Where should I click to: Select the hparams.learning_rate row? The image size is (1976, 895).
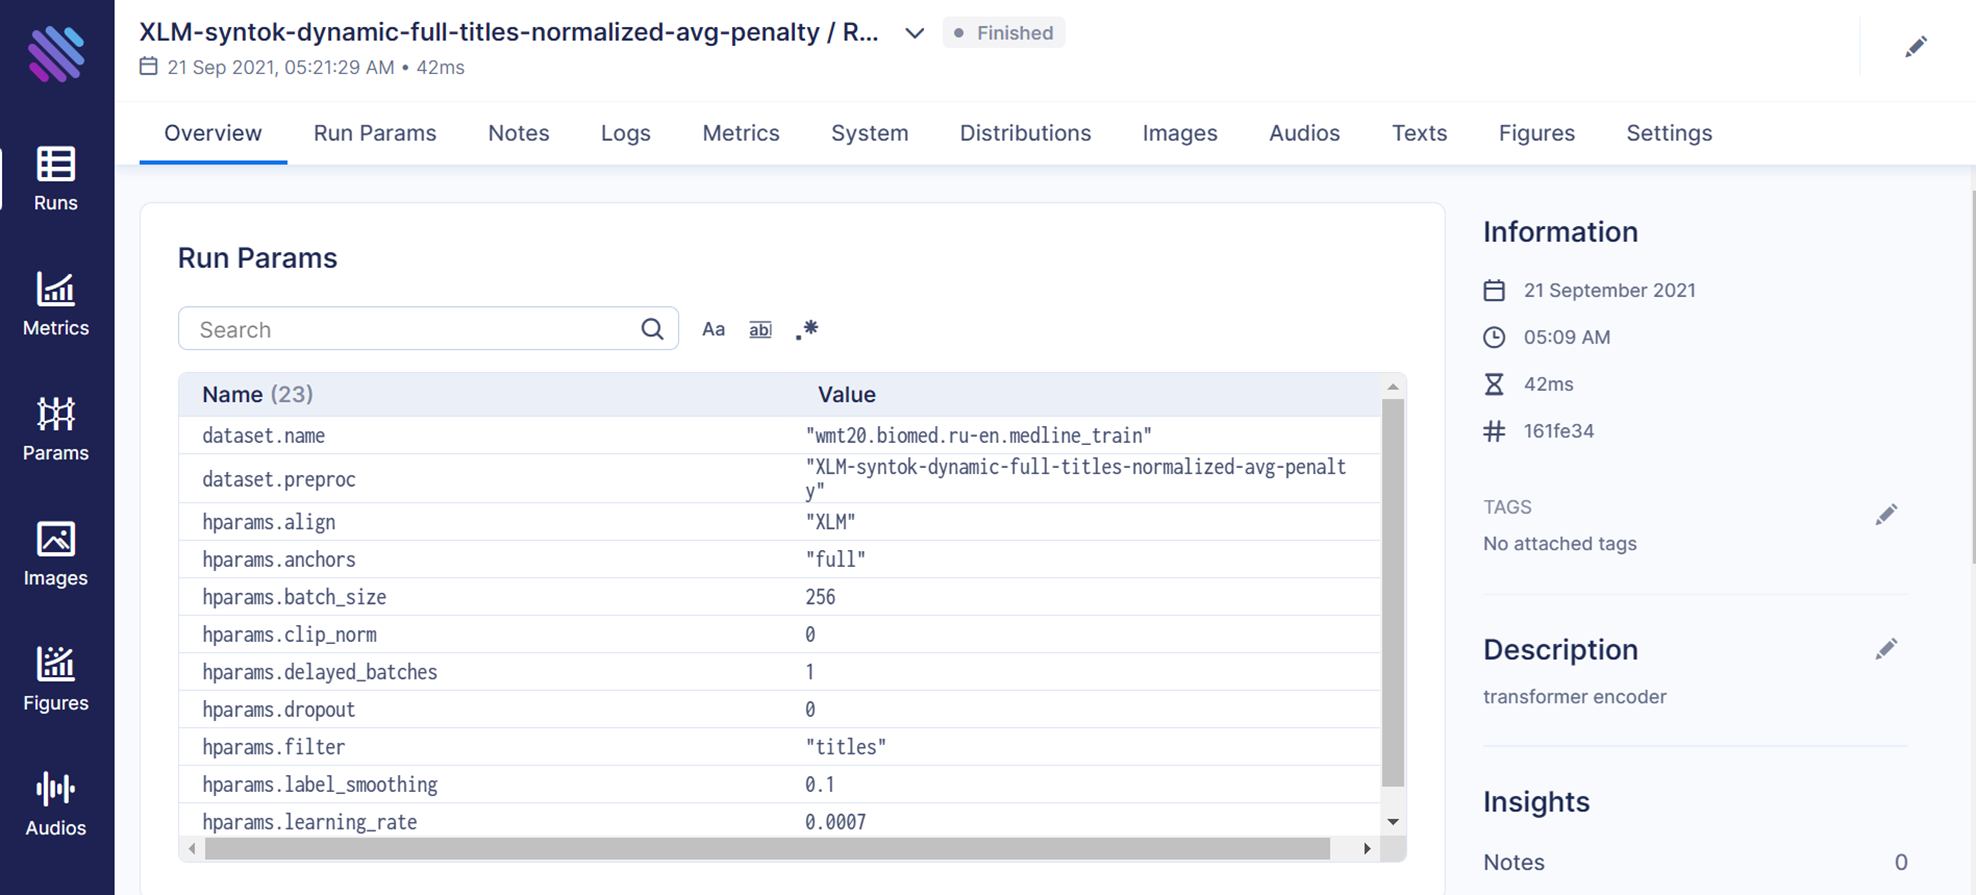tap(780, 821)
